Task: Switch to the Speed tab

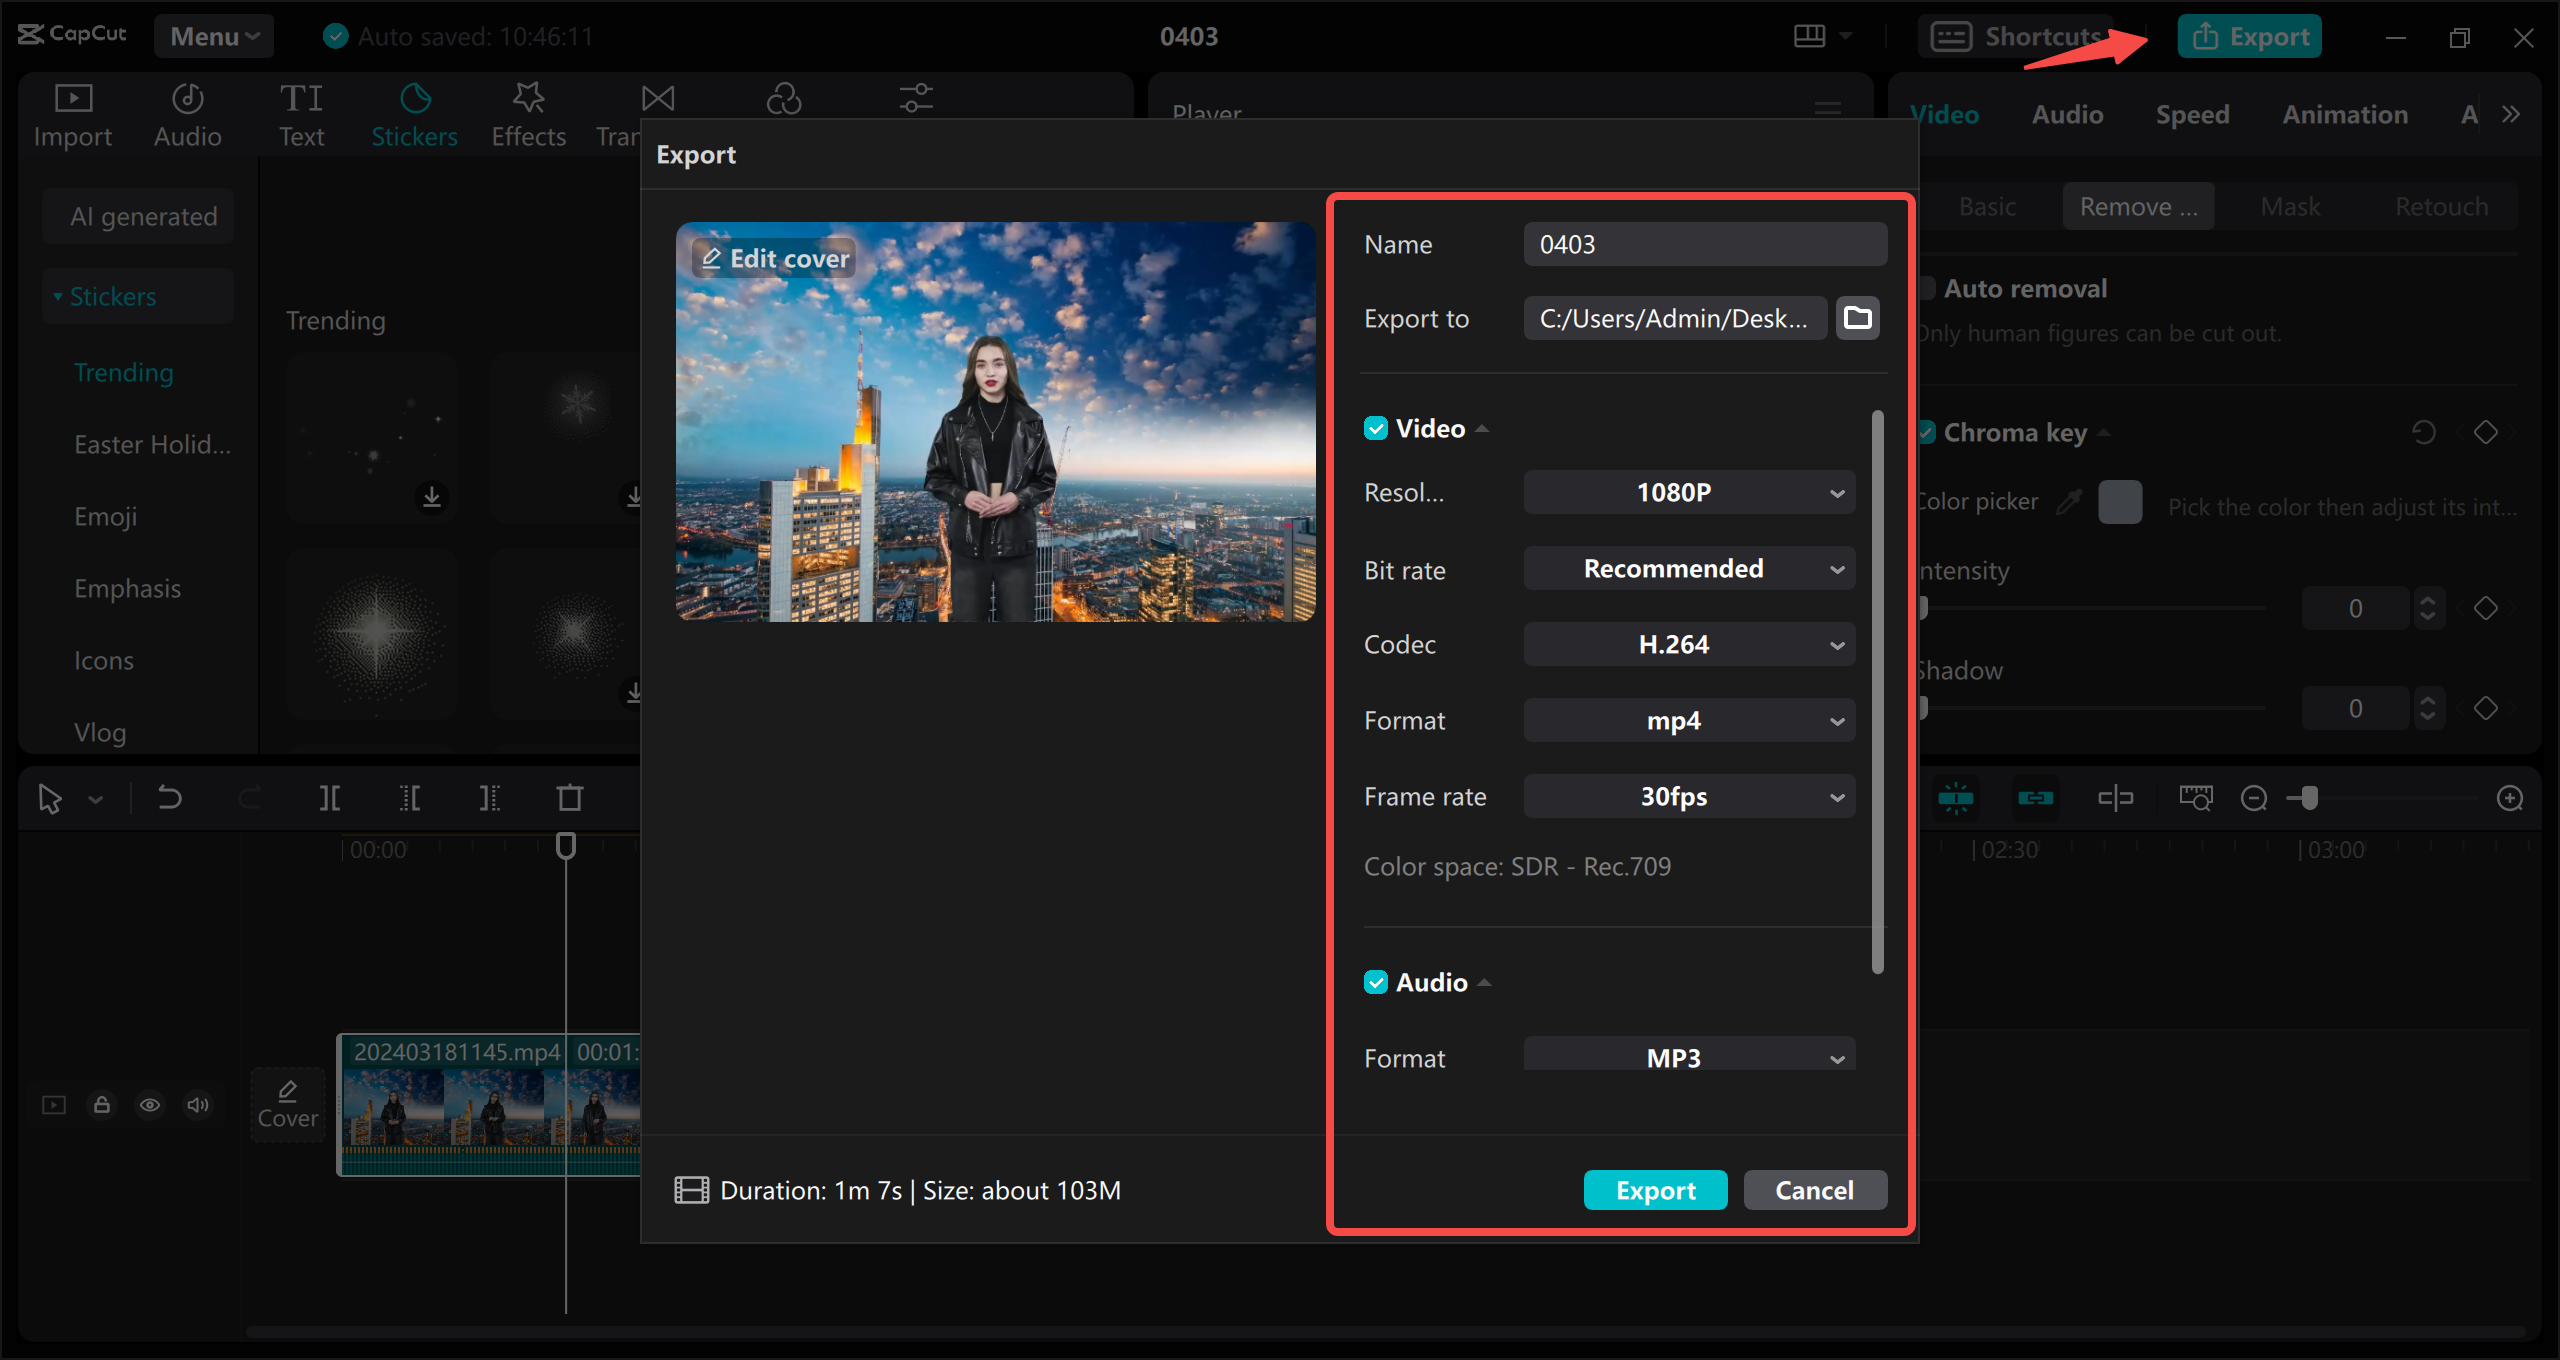Action: [2192, 113]
